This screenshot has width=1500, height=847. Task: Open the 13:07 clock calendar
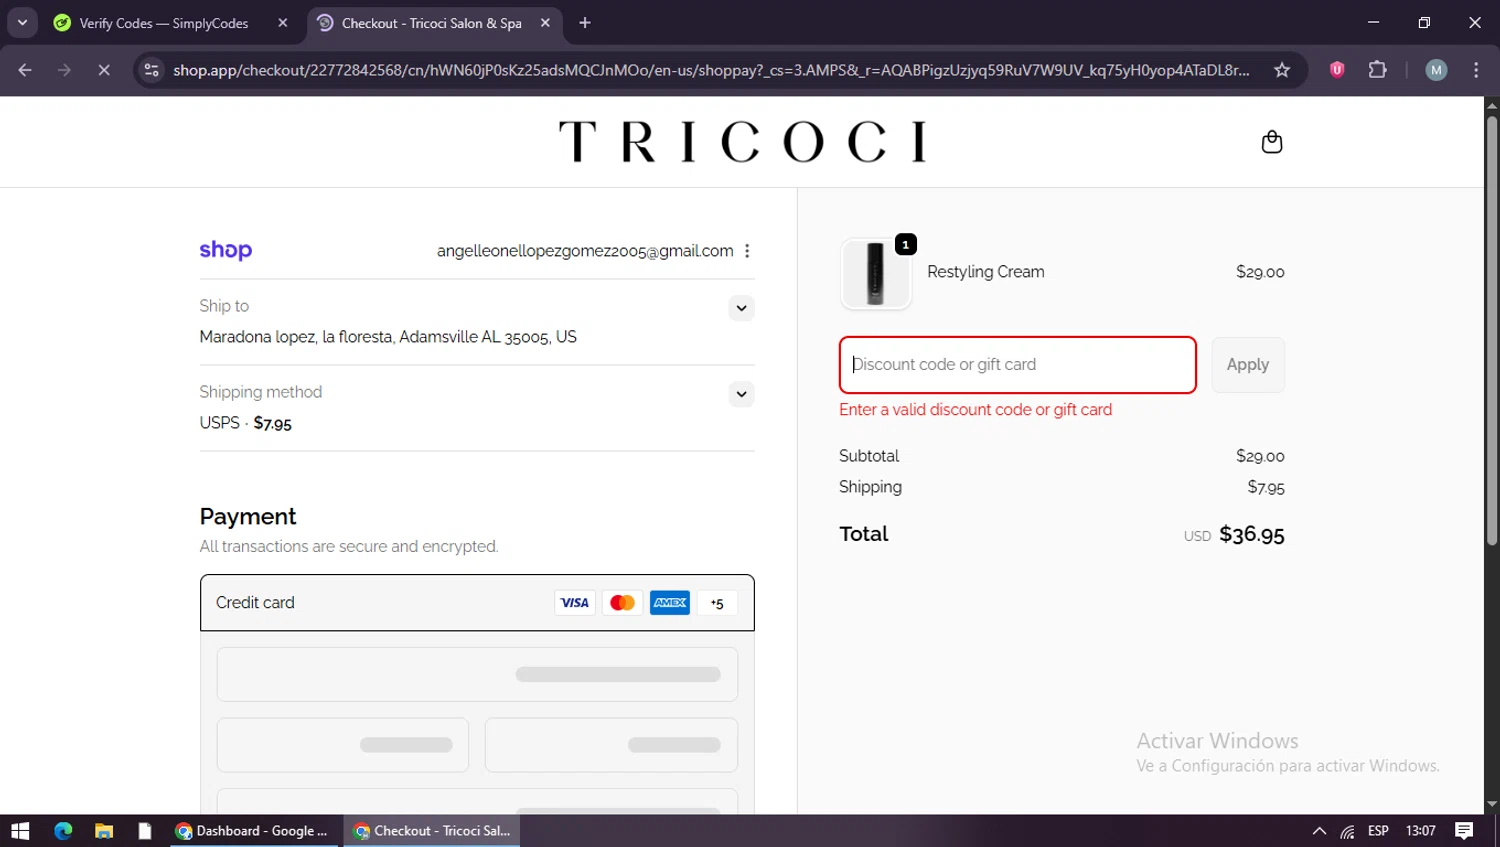click(x=1420, y=831)
